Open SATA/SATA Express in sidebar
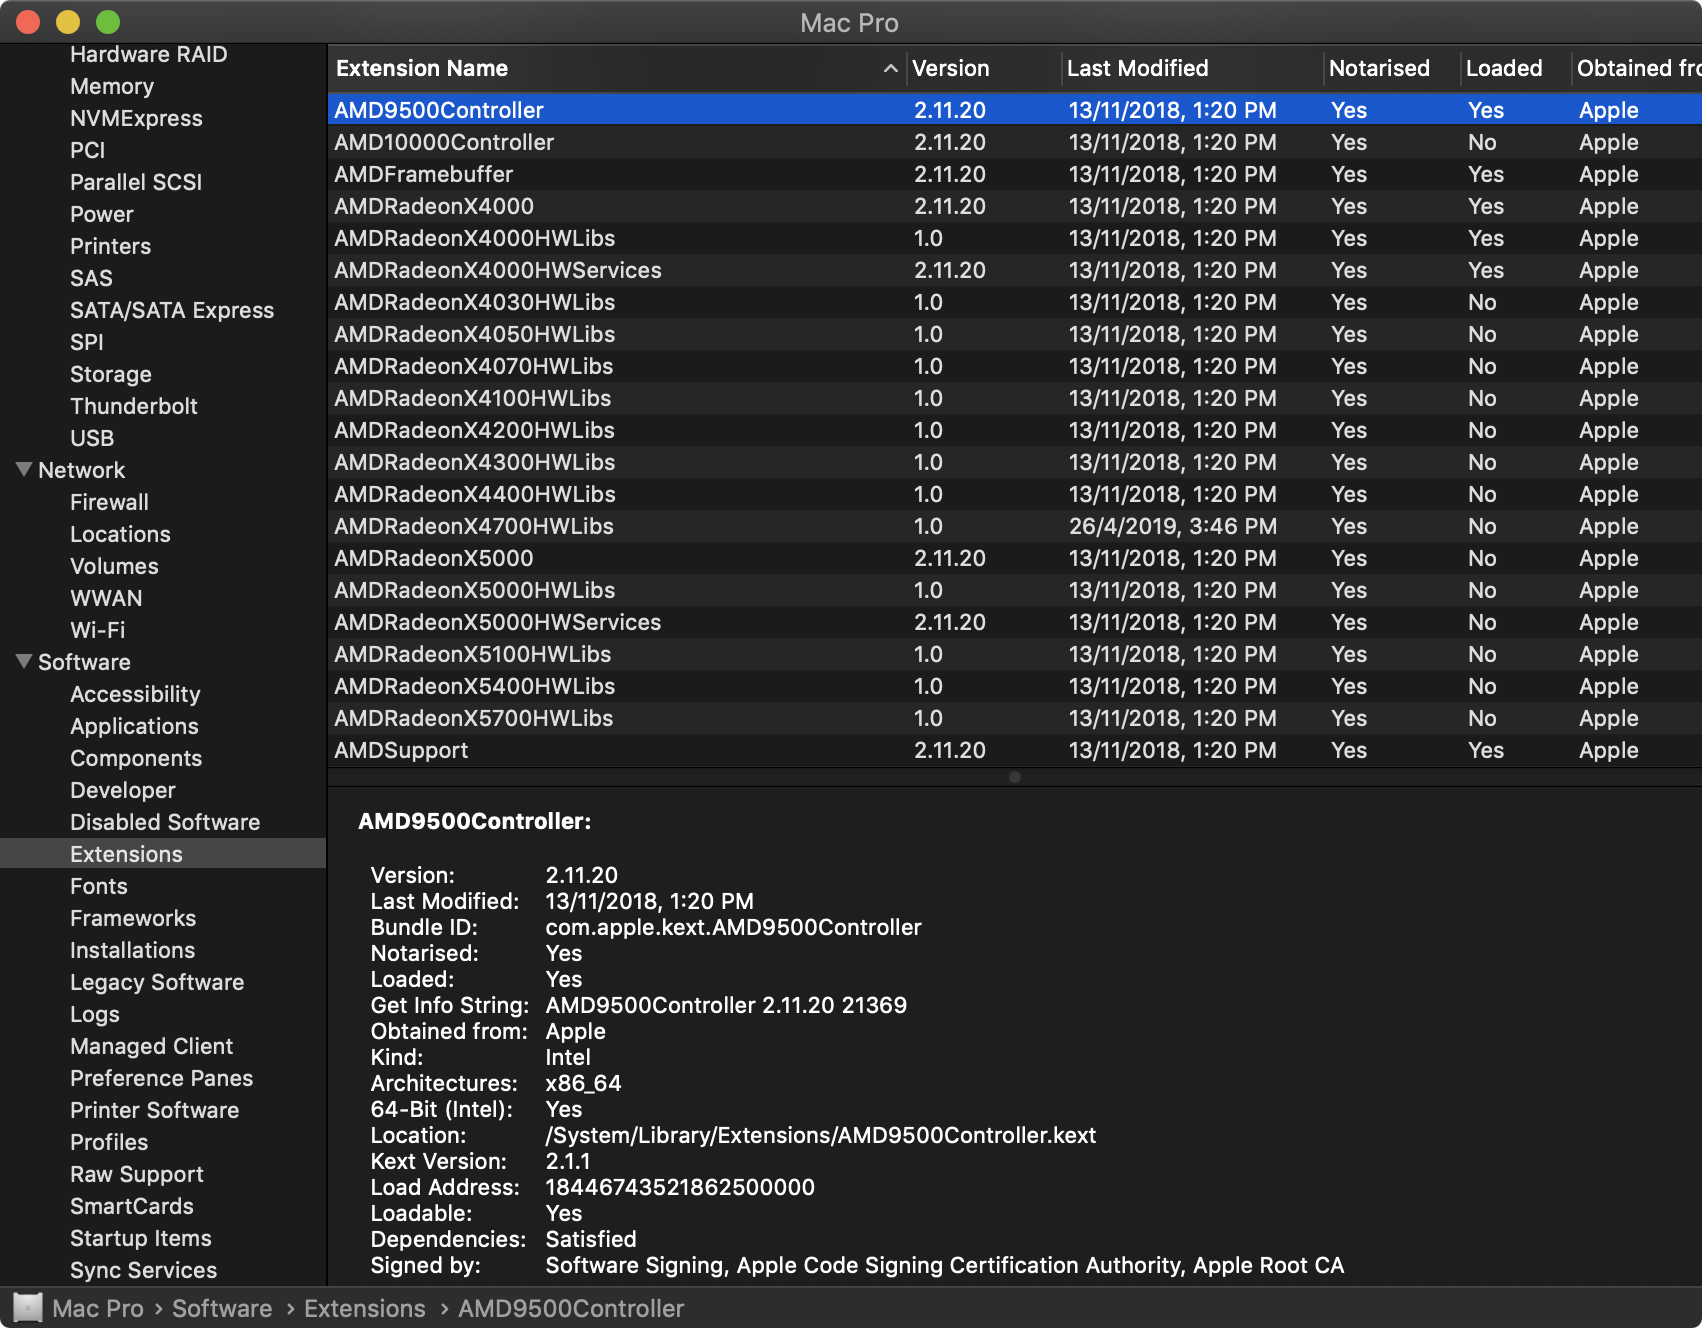The image size is (1702, 1328). [x=172, y=310]
